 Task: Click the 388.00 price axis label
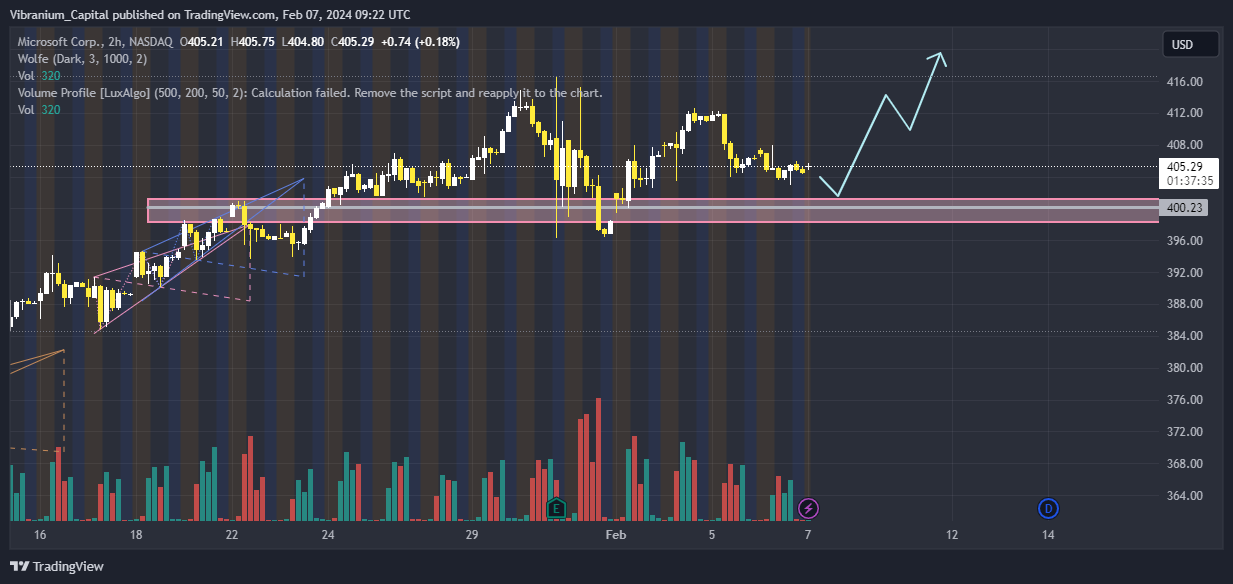[1184, 304]
